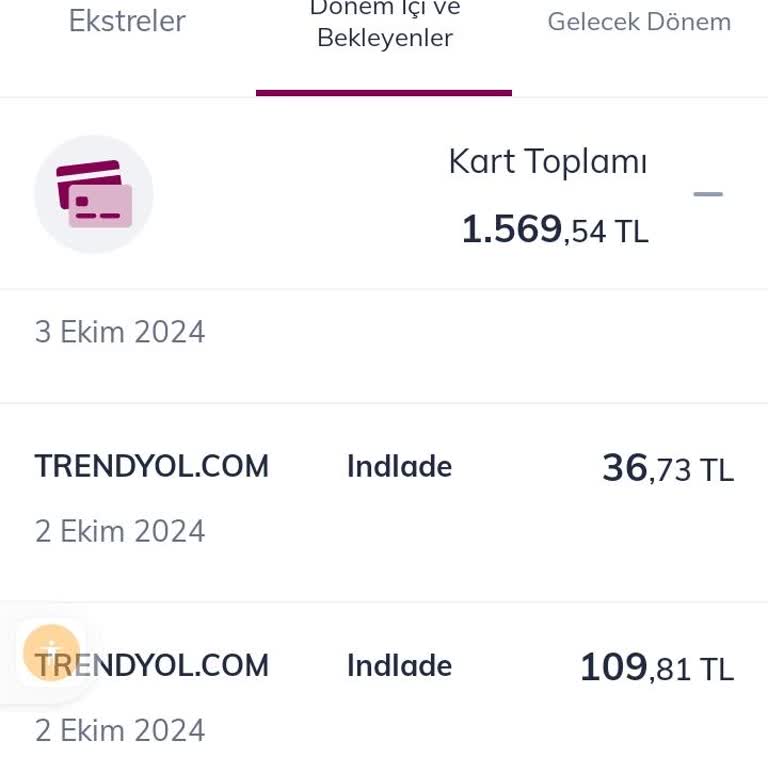Tap the TL suffix of the card total
The width and height of the screenshot is (768, 768).
631,232
